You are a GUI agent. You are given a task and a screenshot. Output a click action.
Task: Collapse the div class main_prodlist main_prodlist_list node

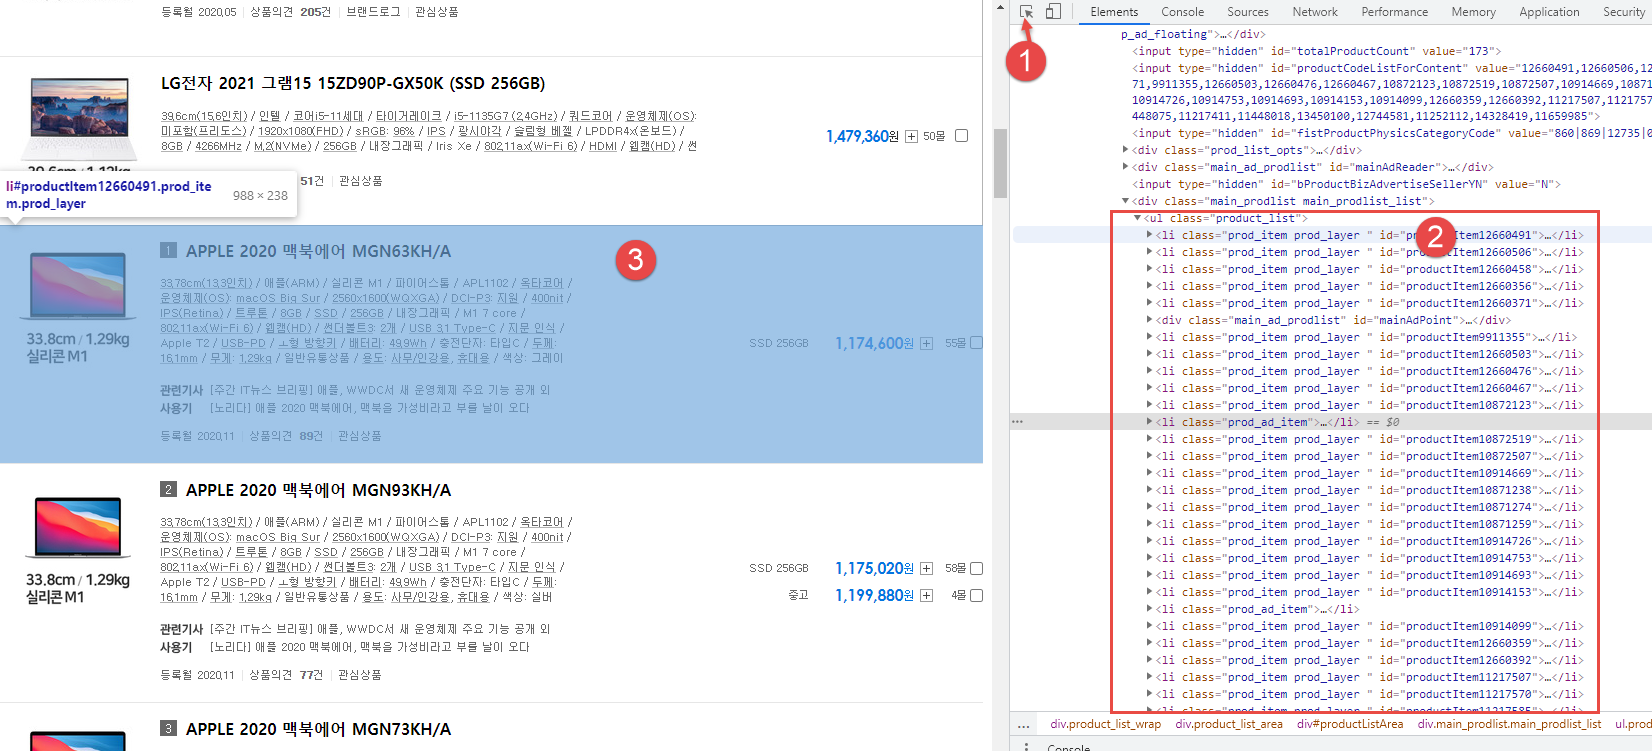click(x=1126, y=201)
